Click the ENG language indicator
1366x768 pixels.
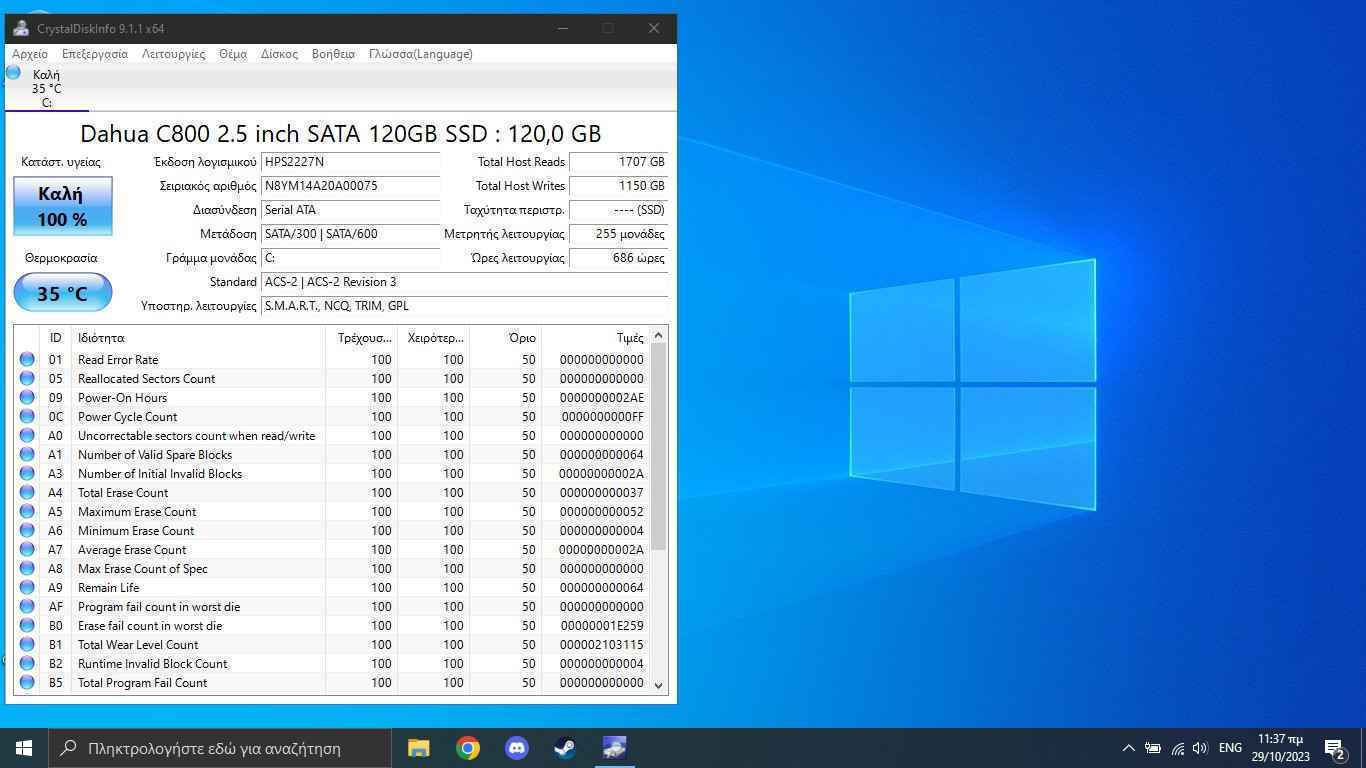(1230, 748)
